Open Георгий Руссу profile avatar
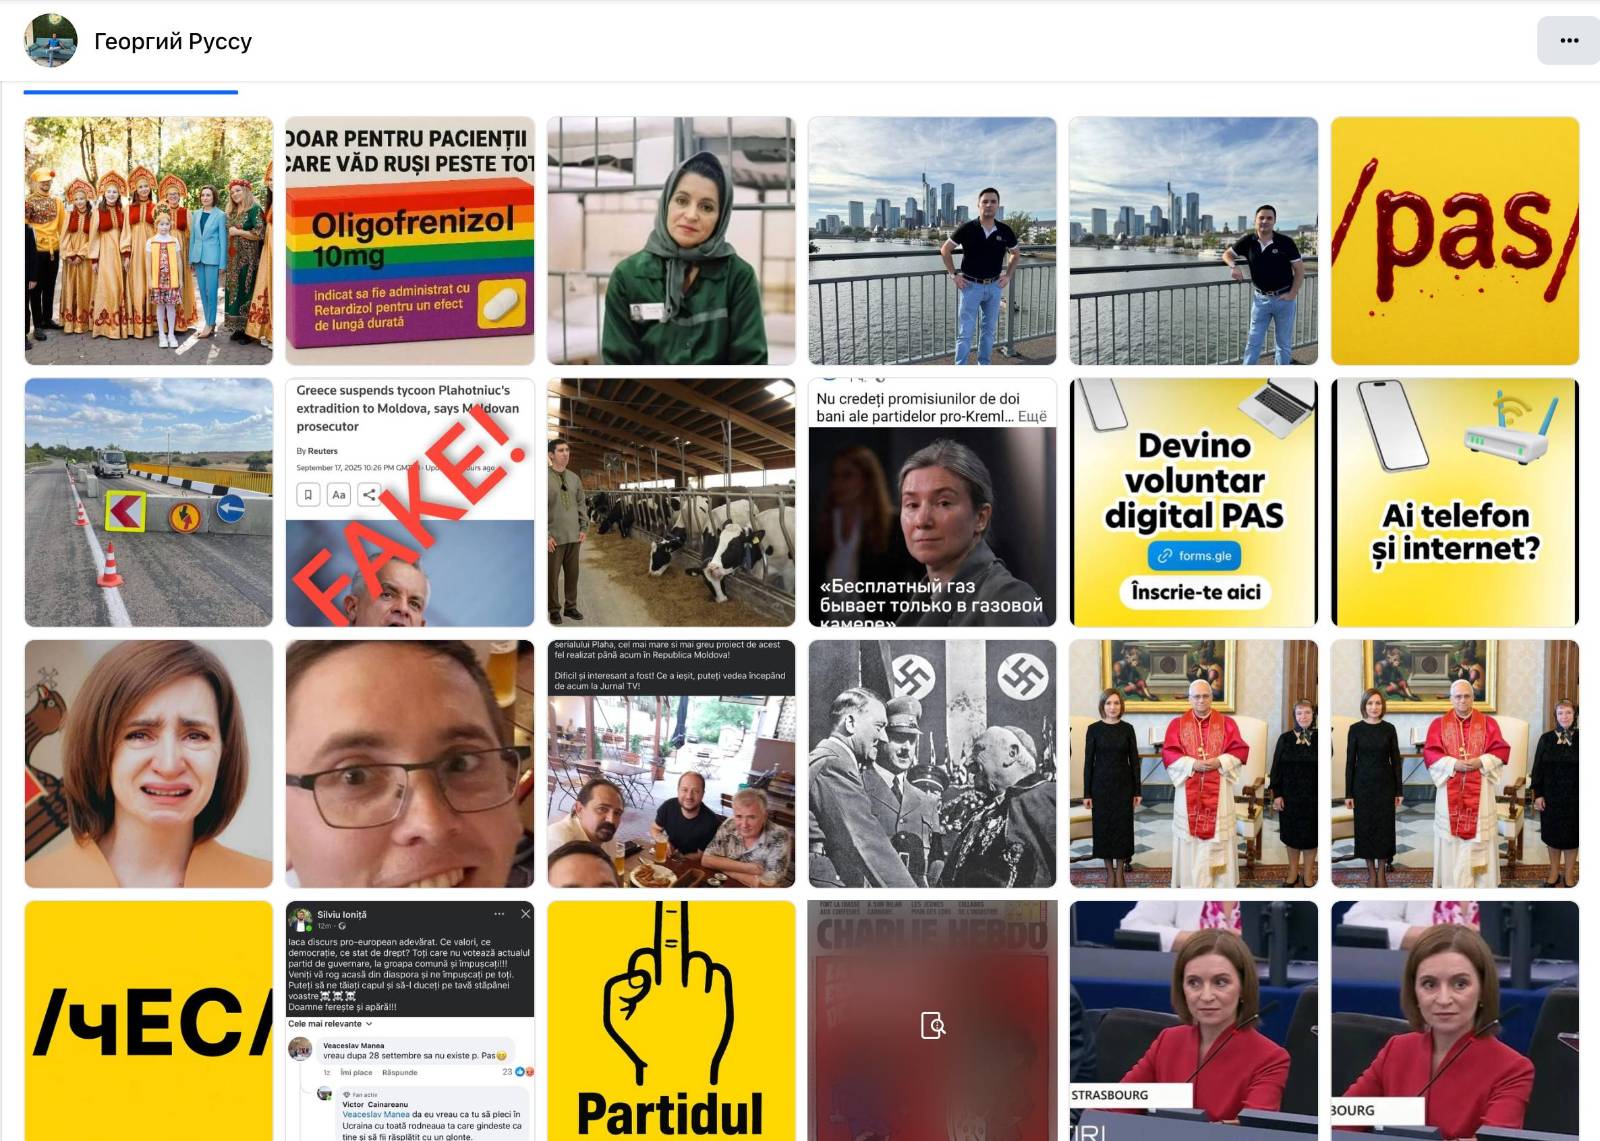Viewport: 1600px width, 1141px height. click(50, 41)
